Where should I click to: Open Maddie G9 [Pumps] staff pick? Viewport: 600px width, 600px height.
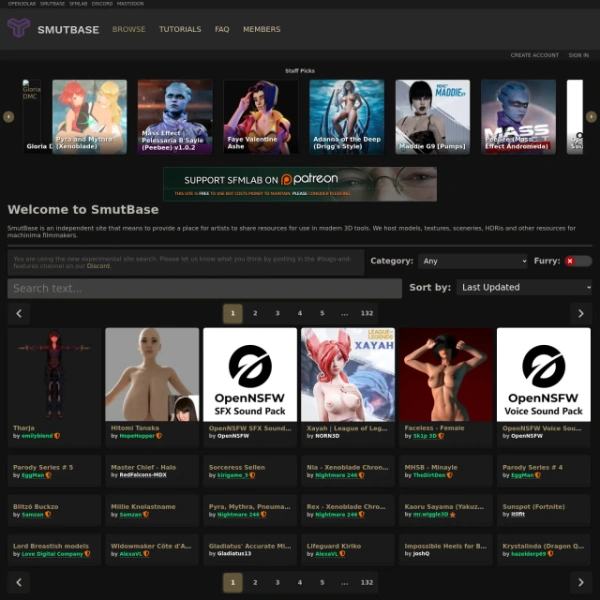point(432,117)
